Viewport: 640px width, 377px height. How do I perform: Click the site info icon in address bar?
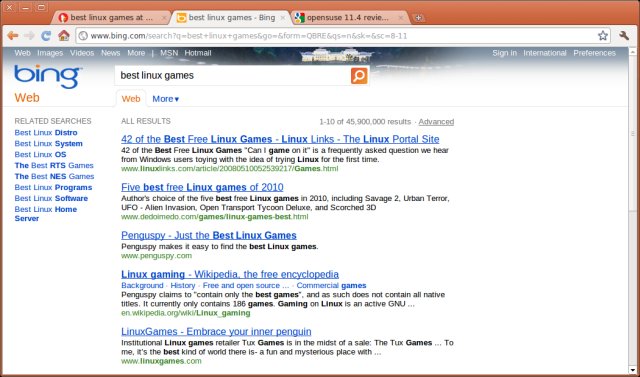[x=83, y=36]
